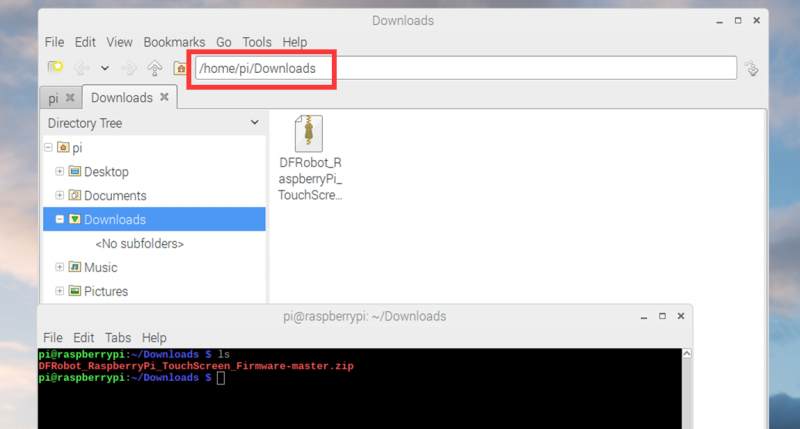800x429 pixels.
Task: Expand the Desktop tree node
Action: [x=60, y=171]
